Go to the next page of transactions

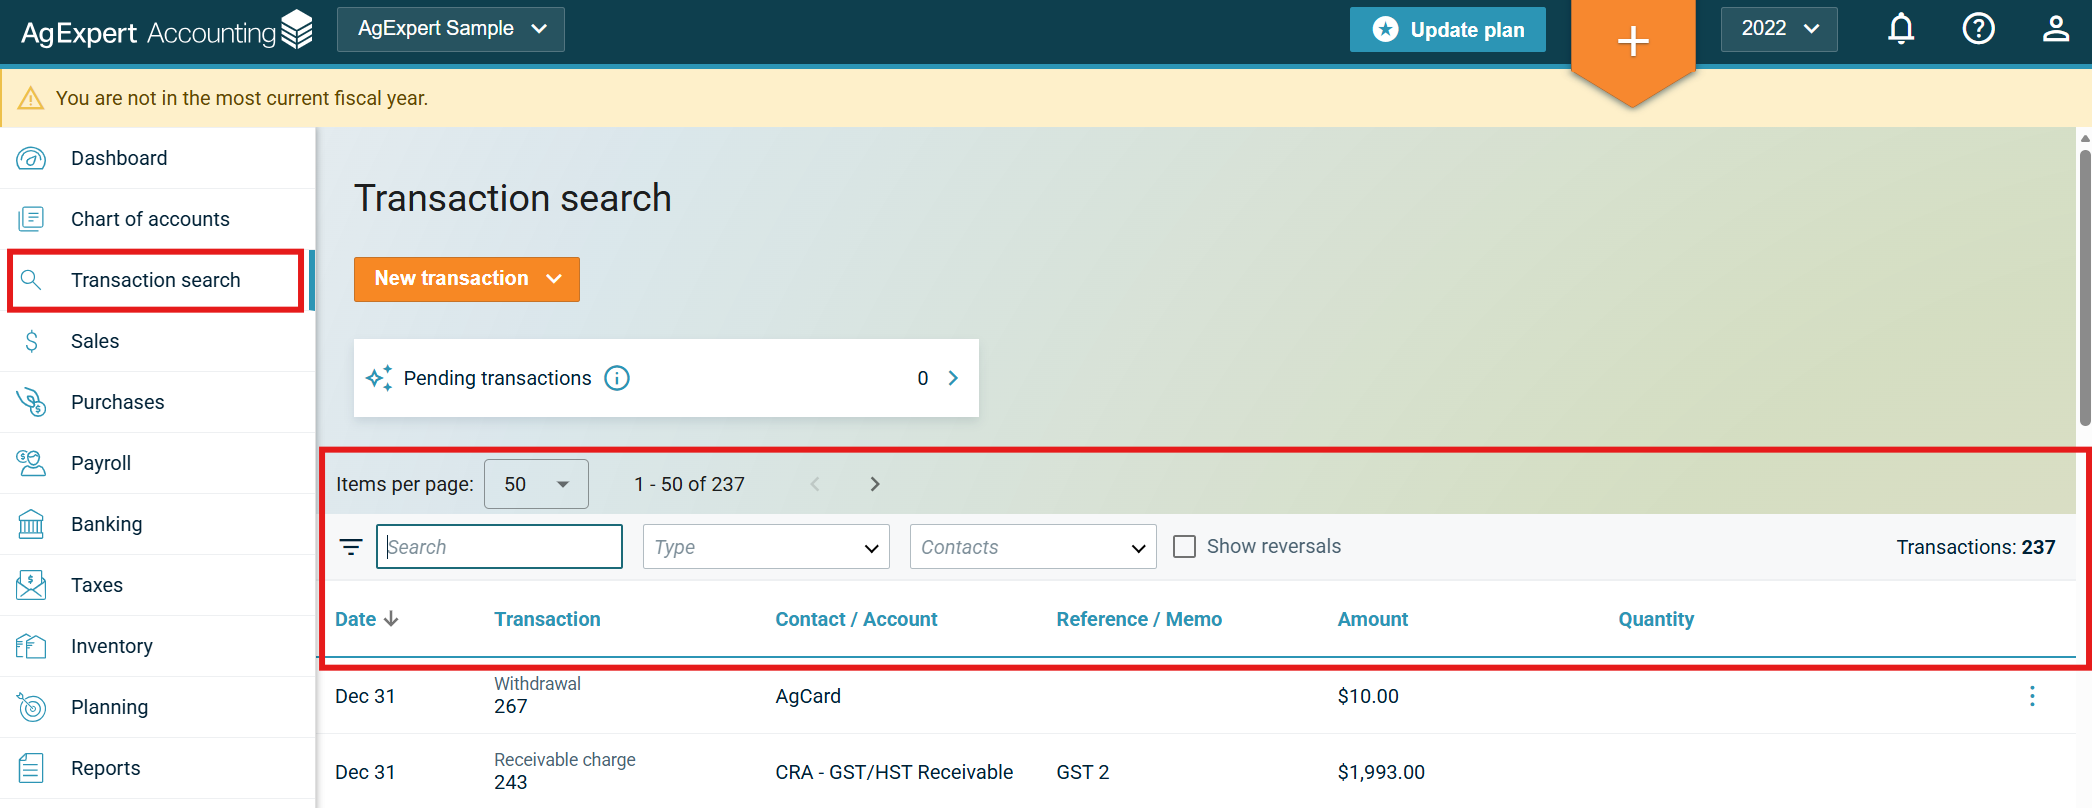tap(875, 484)
